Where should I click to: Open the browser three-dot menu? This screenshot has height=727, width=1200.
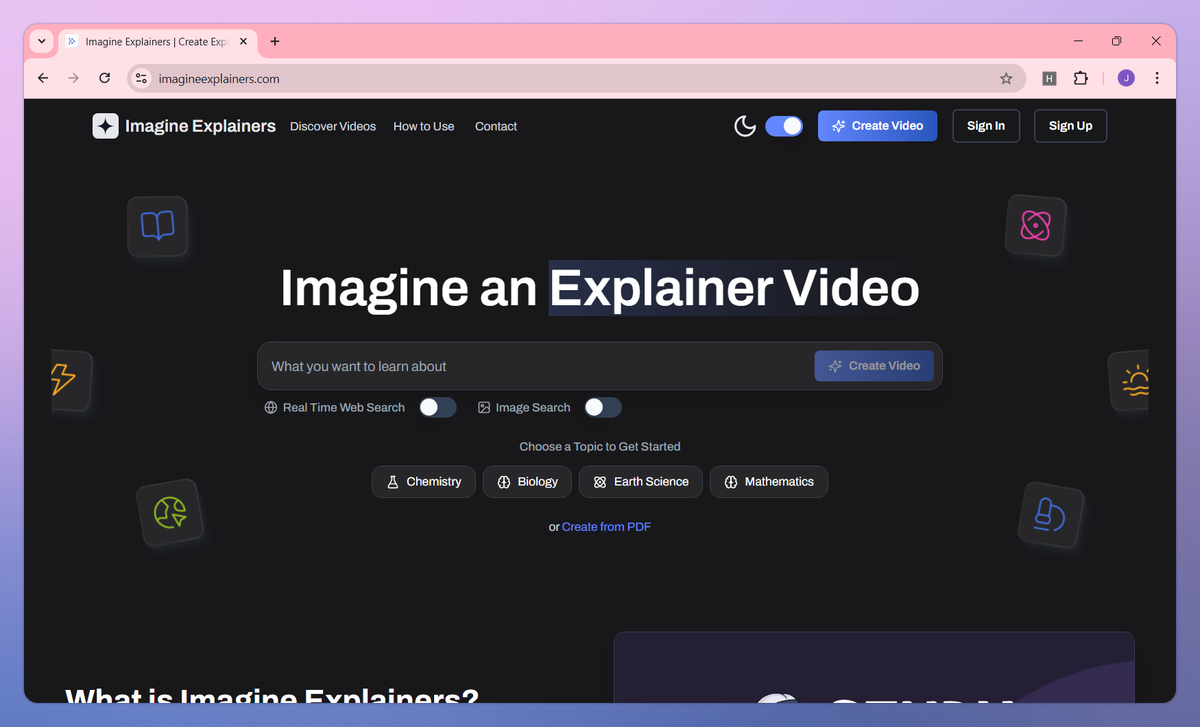tap(1157, 78)
